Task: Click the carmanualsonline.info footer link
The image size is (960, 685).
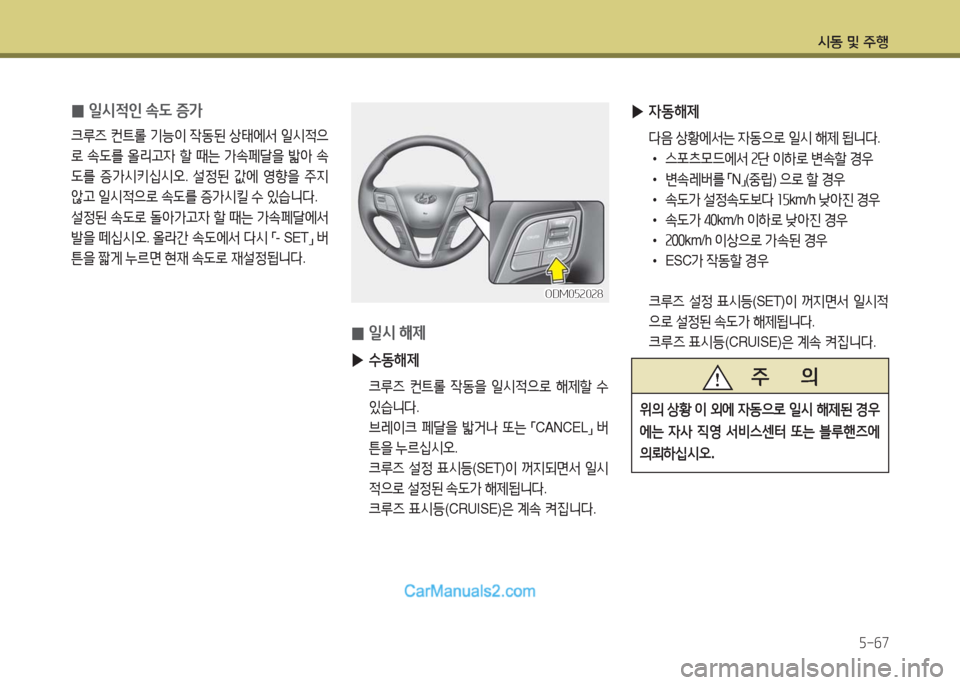Action: (x=812, y=668)
